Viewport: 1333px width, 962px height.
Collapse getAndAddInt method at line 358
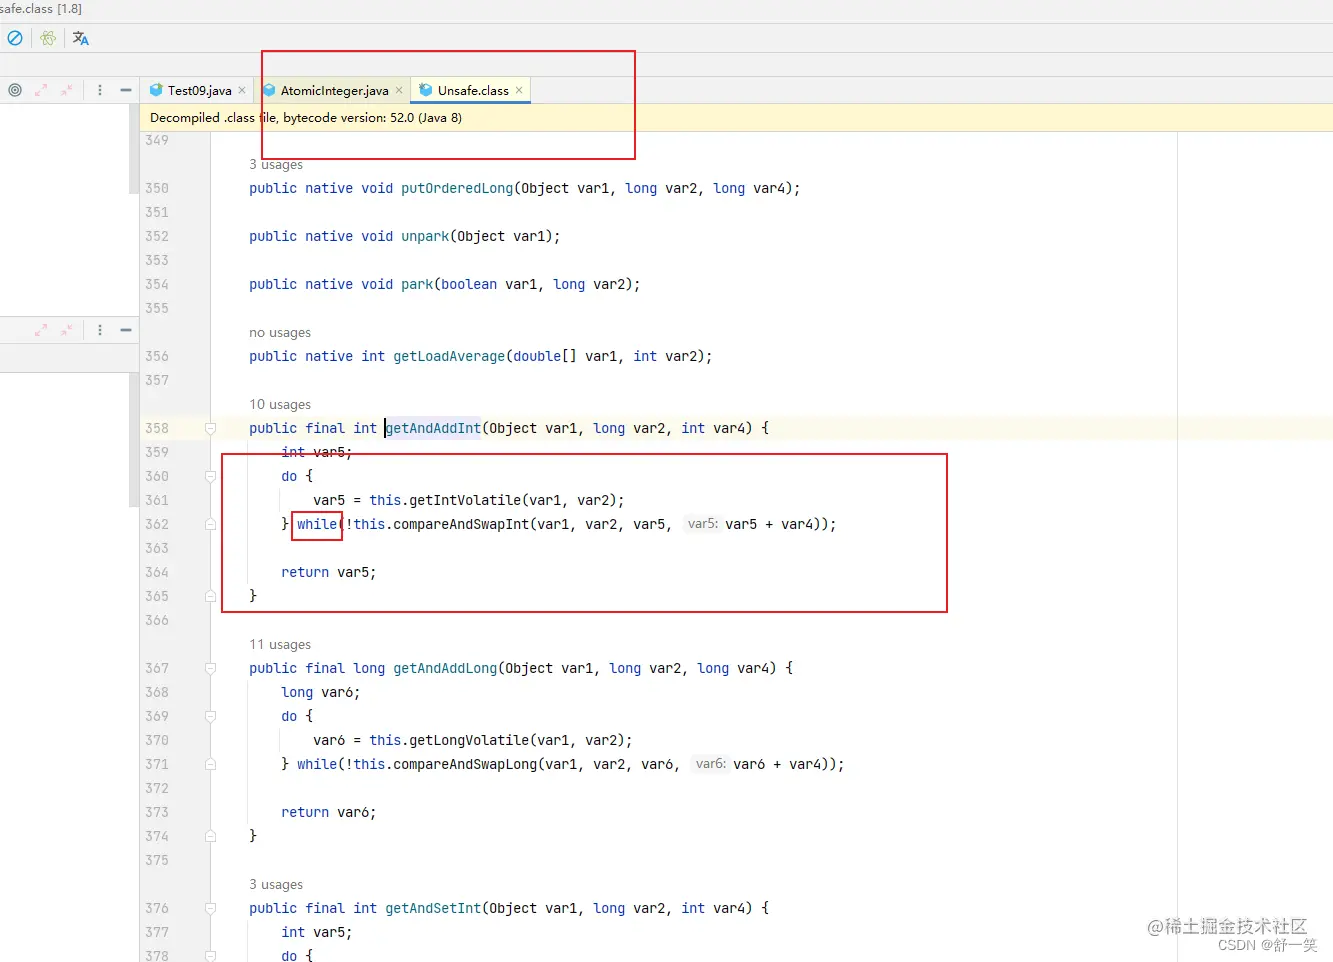[210, 428]
